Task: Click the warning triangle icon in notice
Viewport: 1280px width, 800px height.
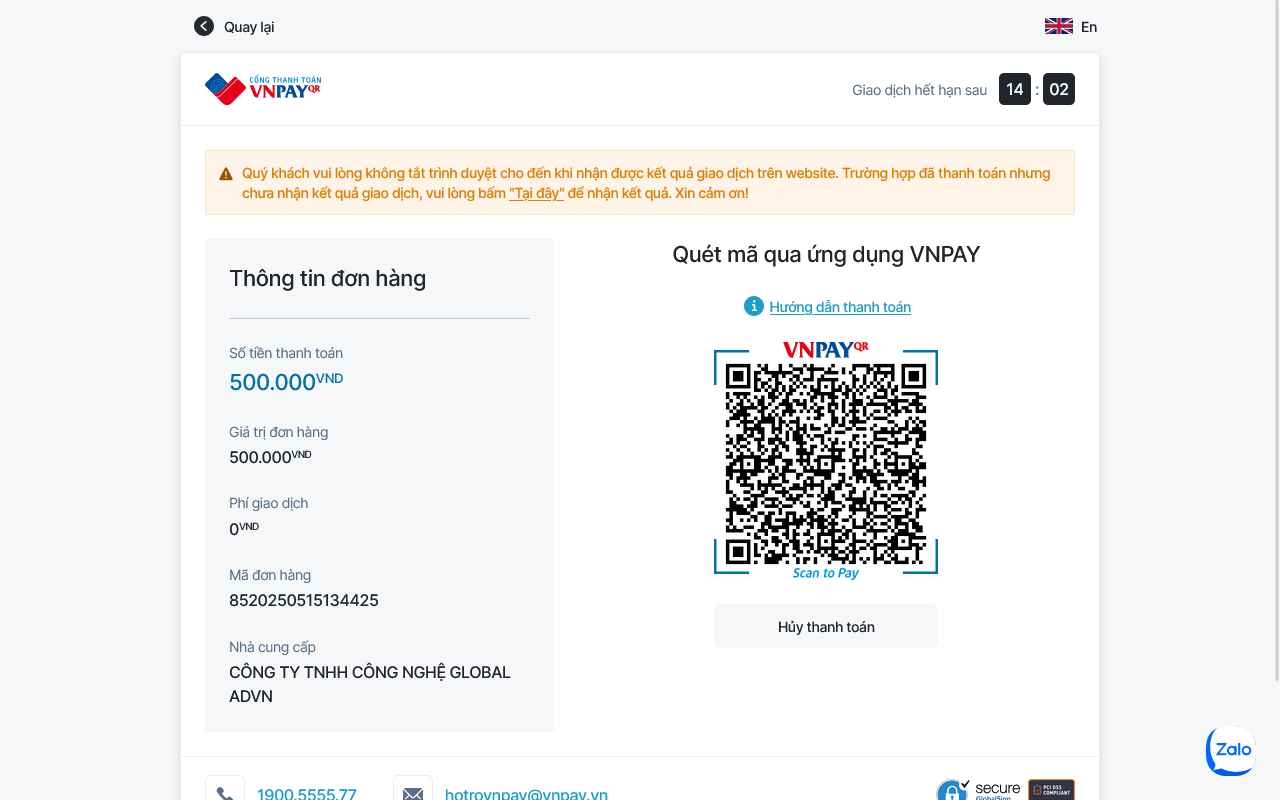Action: 226,174
